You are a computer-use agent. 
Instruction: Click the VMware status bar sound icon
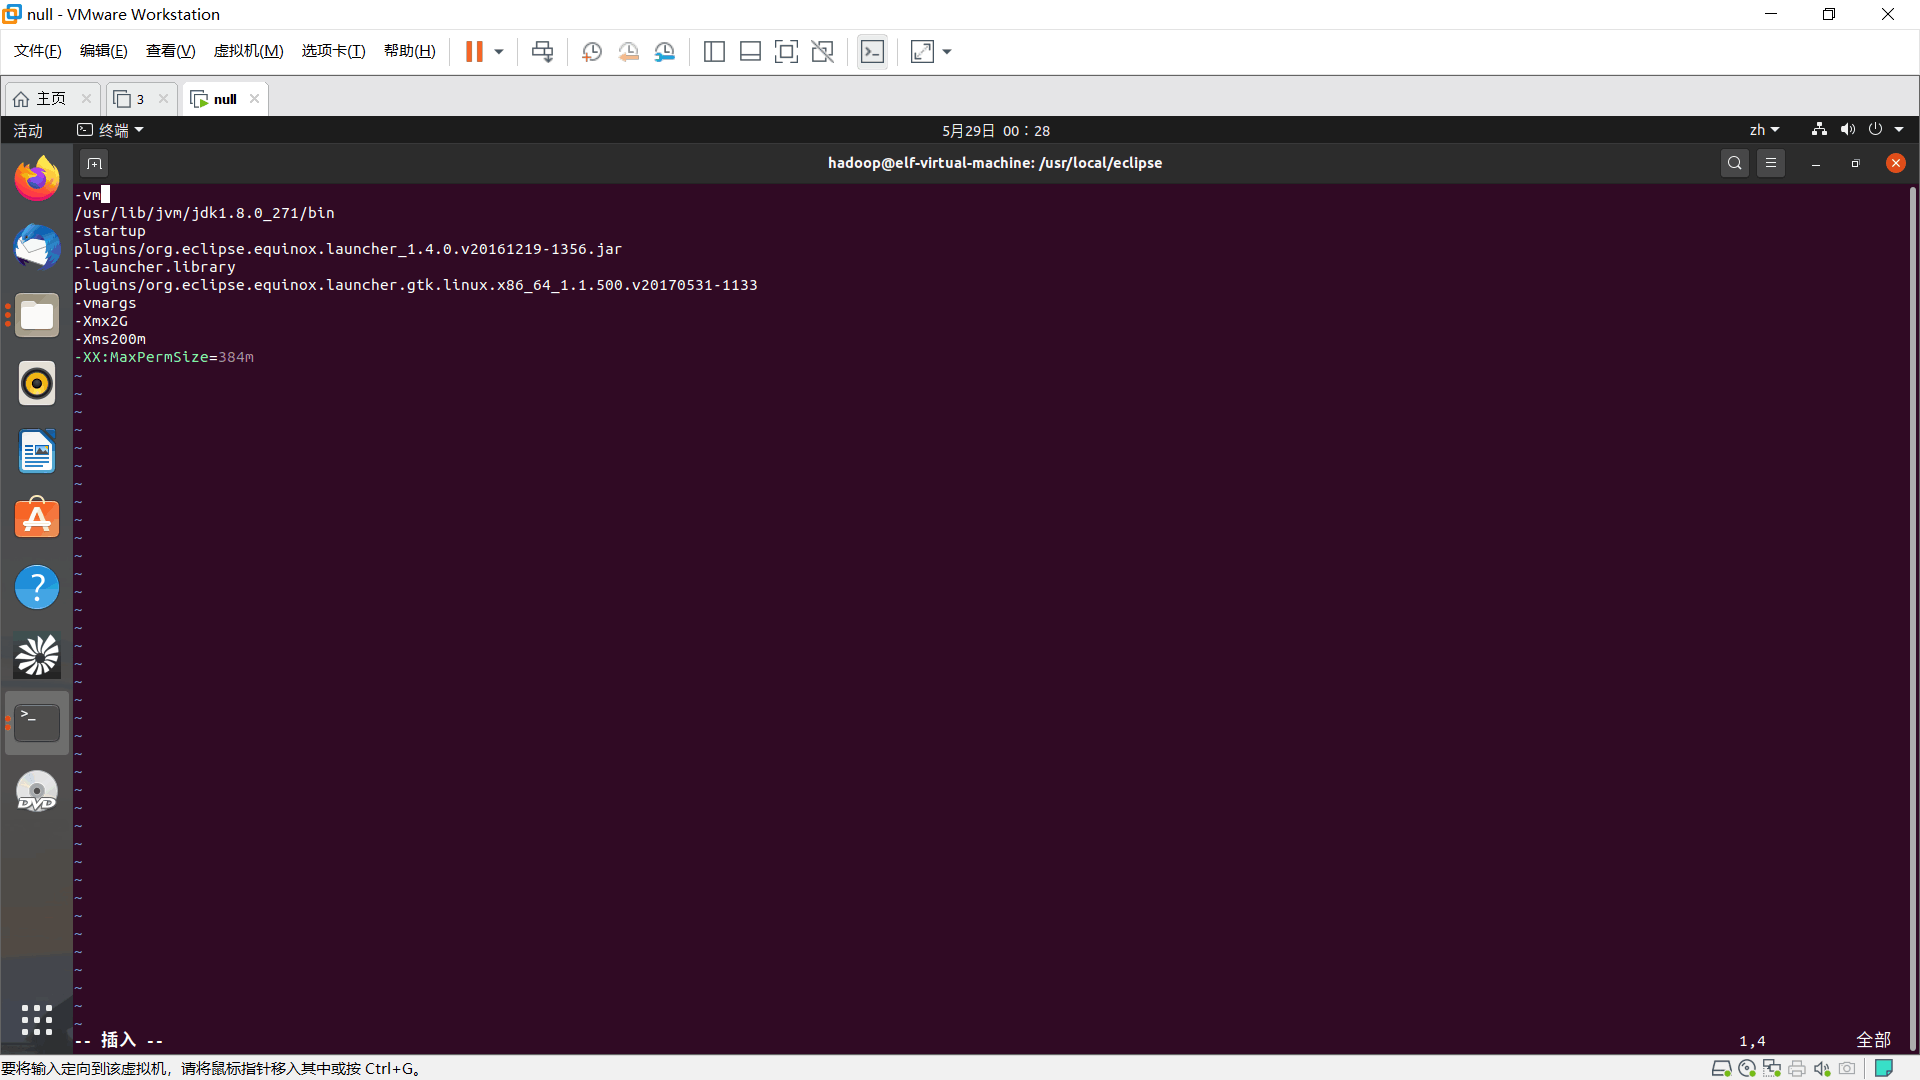click(x=1822, y=1069)
